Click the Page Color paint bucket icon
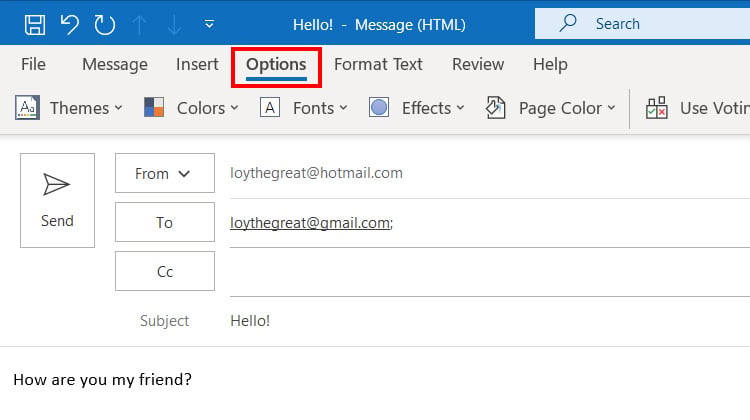750x420 pixels. pos(496,108)
